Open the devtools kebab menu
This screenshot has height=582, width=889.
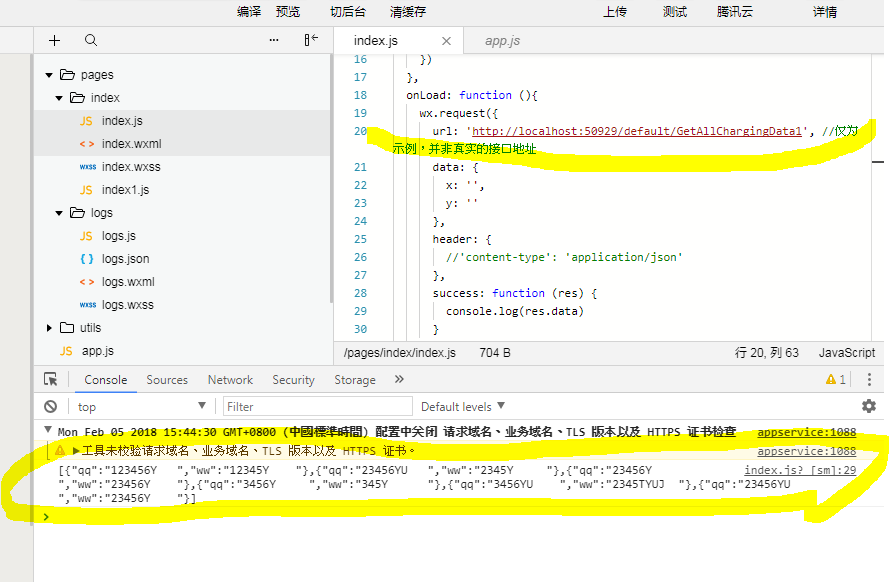click(x=868, y=380)
